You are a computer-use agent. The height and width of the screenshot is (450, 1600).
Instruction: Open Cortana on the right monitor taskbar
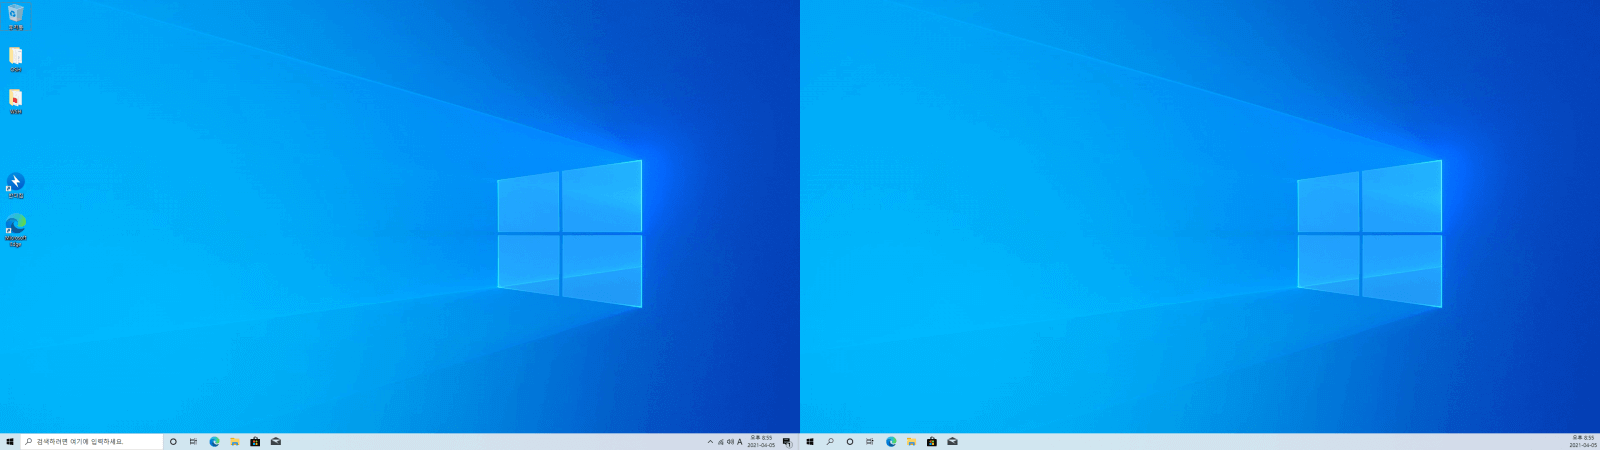[x=850, y=441]
